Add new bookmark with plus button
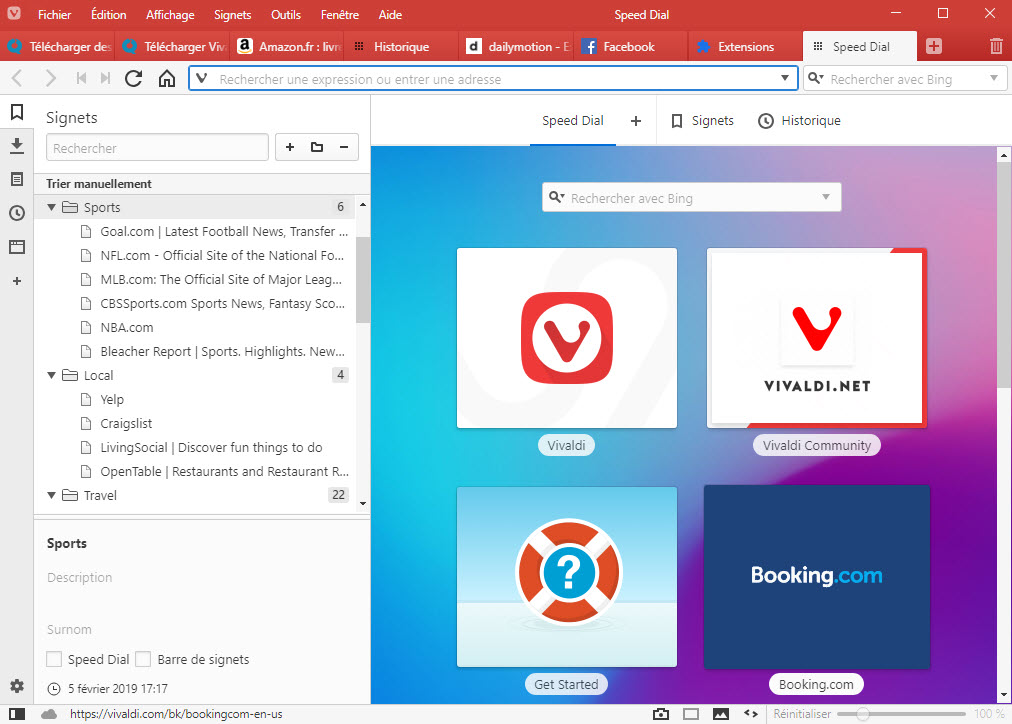The image size is (1012, 724). [290, 147]
